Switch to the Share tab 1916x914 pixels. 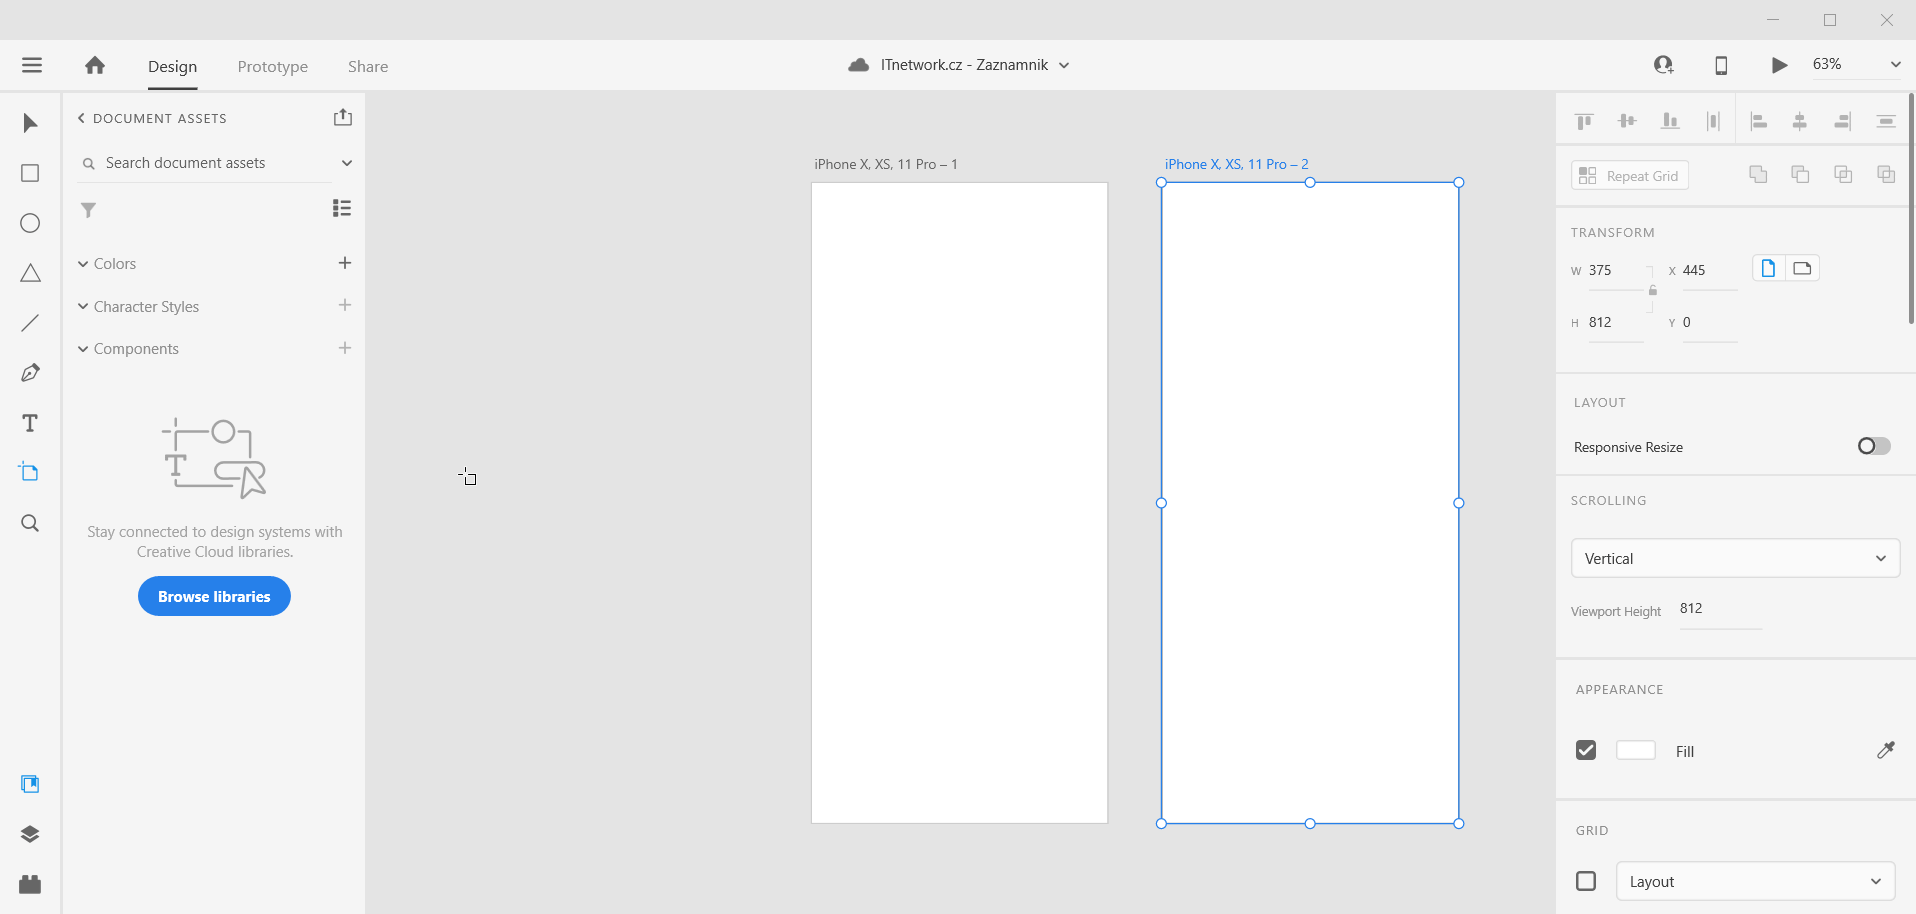point(367,66)
